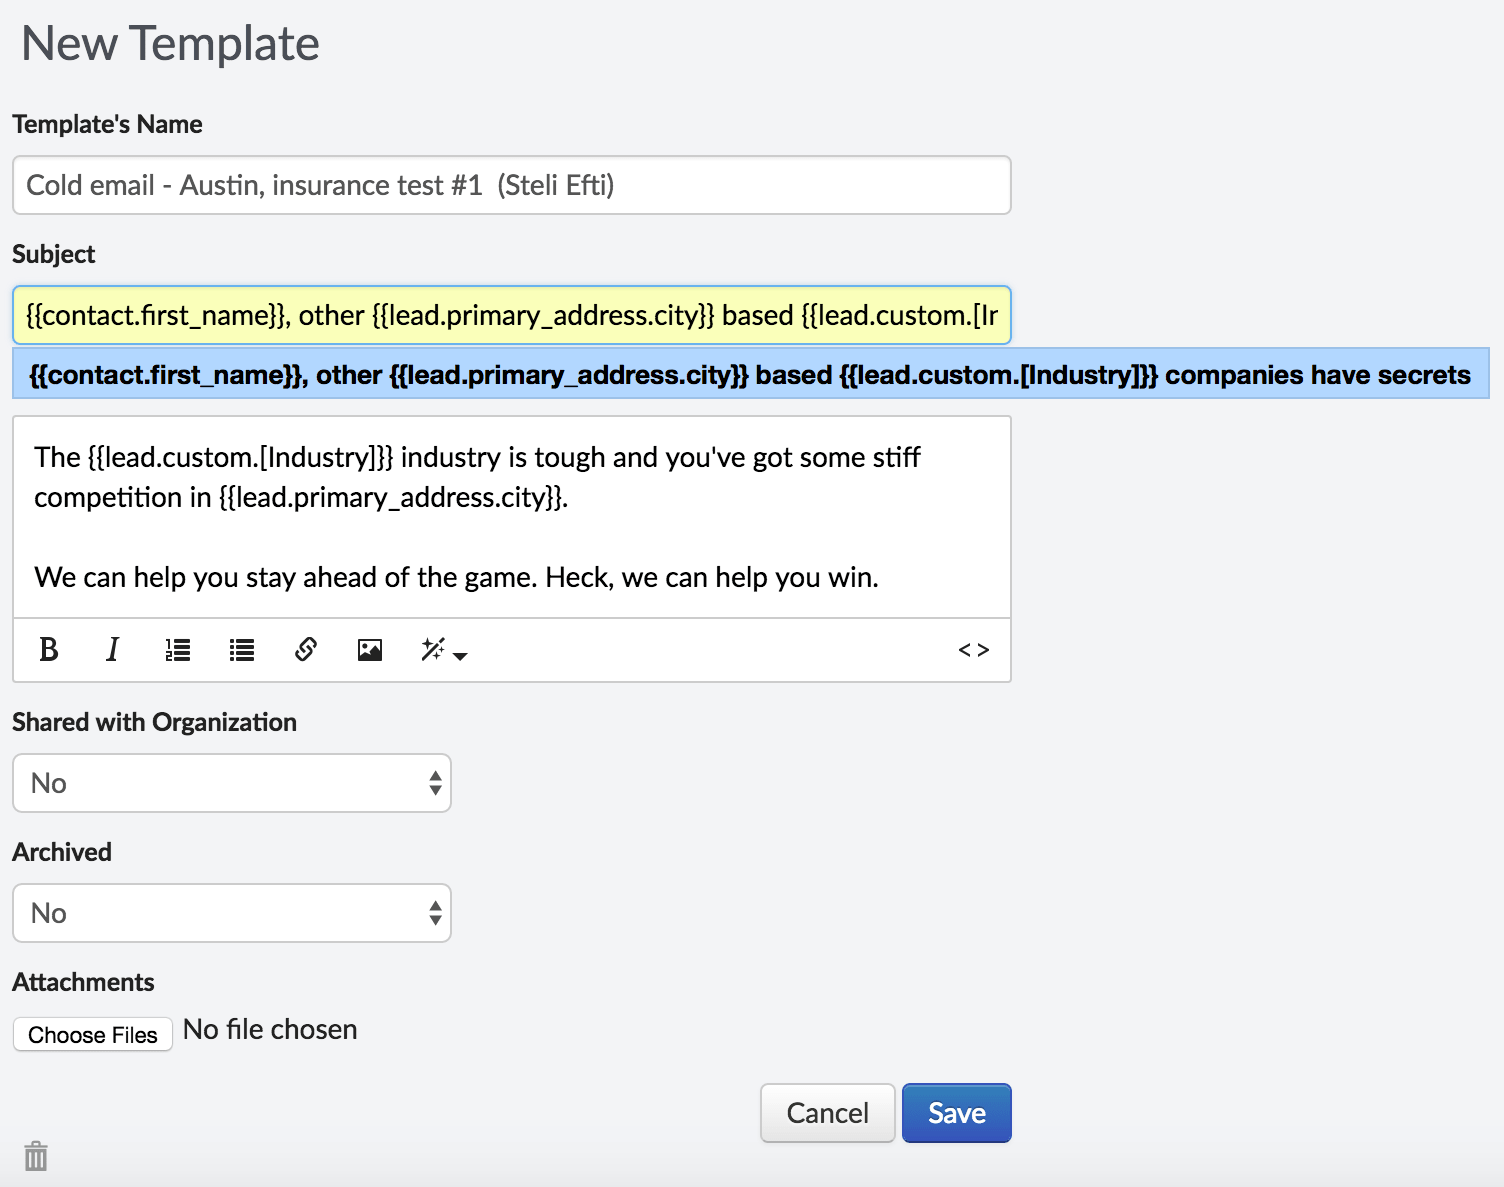
Task: Click the line 'We can help you stay ahead'
Action: point(456,577)
